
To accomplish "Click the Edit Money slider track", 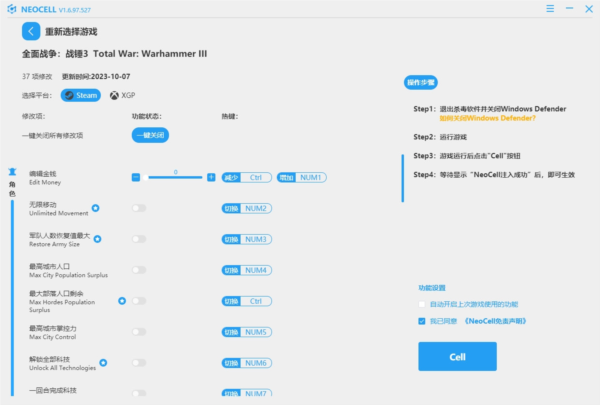I will click(174, 177).
